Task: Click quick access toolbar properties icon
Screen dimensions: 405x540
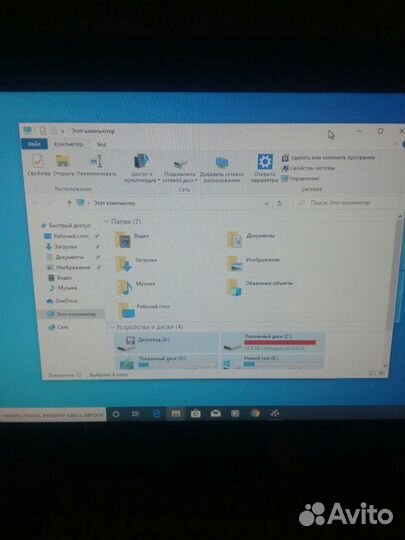Action: click(43, 131)
